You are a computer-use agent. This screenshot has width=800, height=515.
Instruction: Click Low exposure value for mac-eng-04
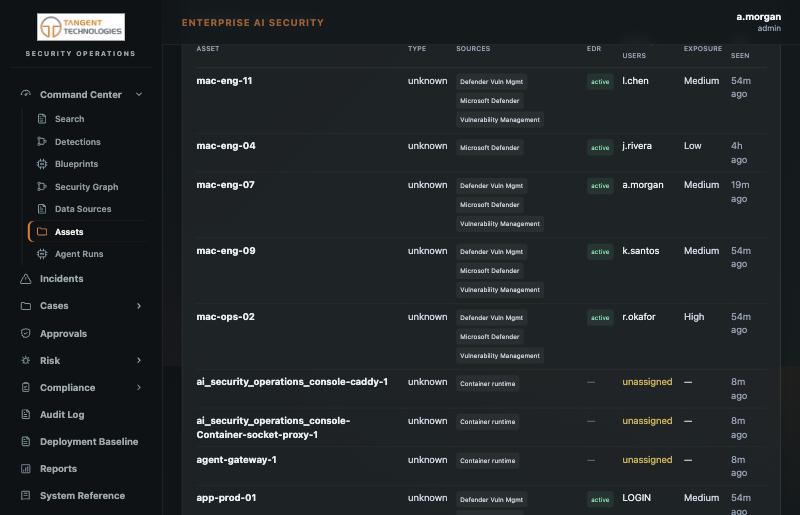[692, 145]
